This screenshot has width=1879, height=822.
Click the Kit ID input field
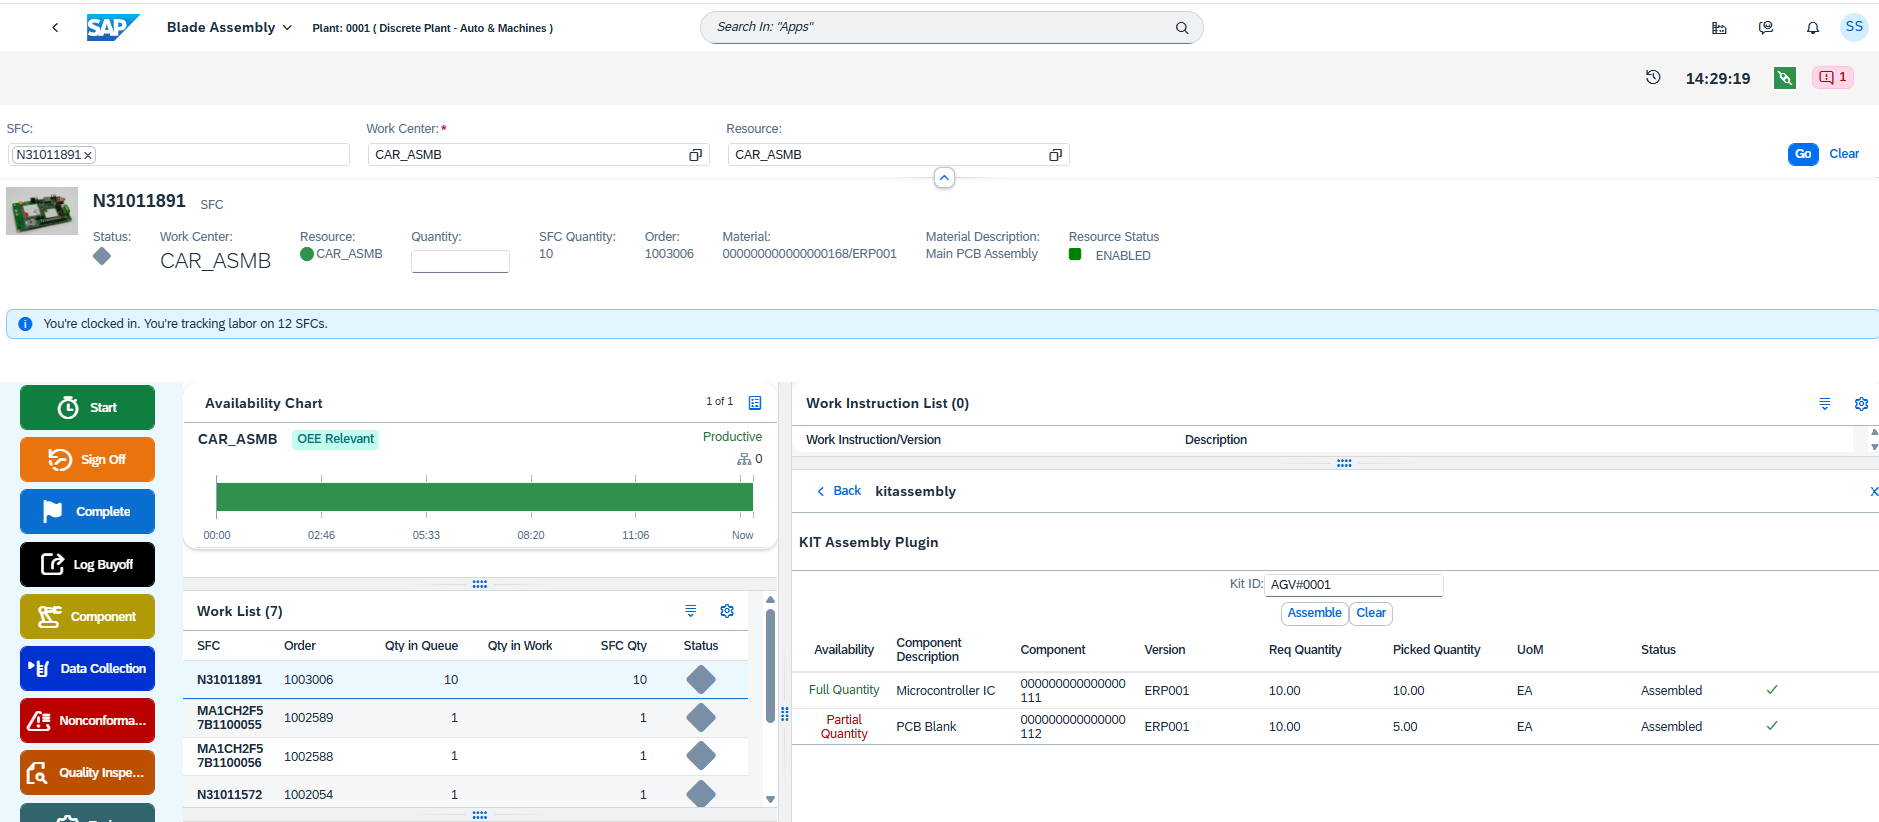pyautogui.click(x=1353, y=585)
